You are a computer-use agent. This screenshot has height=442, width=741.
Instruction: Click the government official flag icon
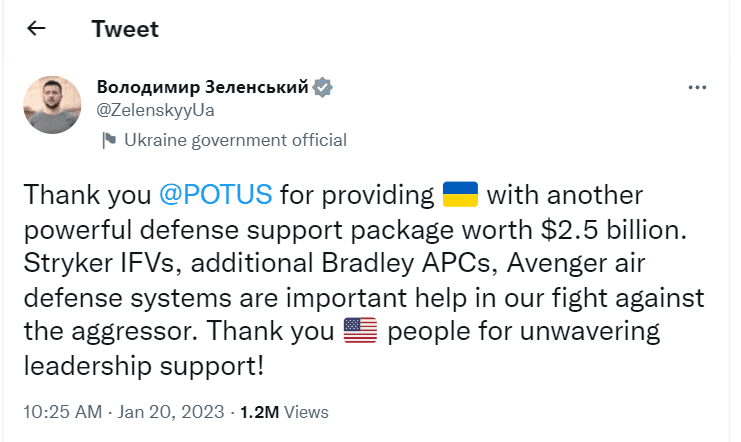108,140
